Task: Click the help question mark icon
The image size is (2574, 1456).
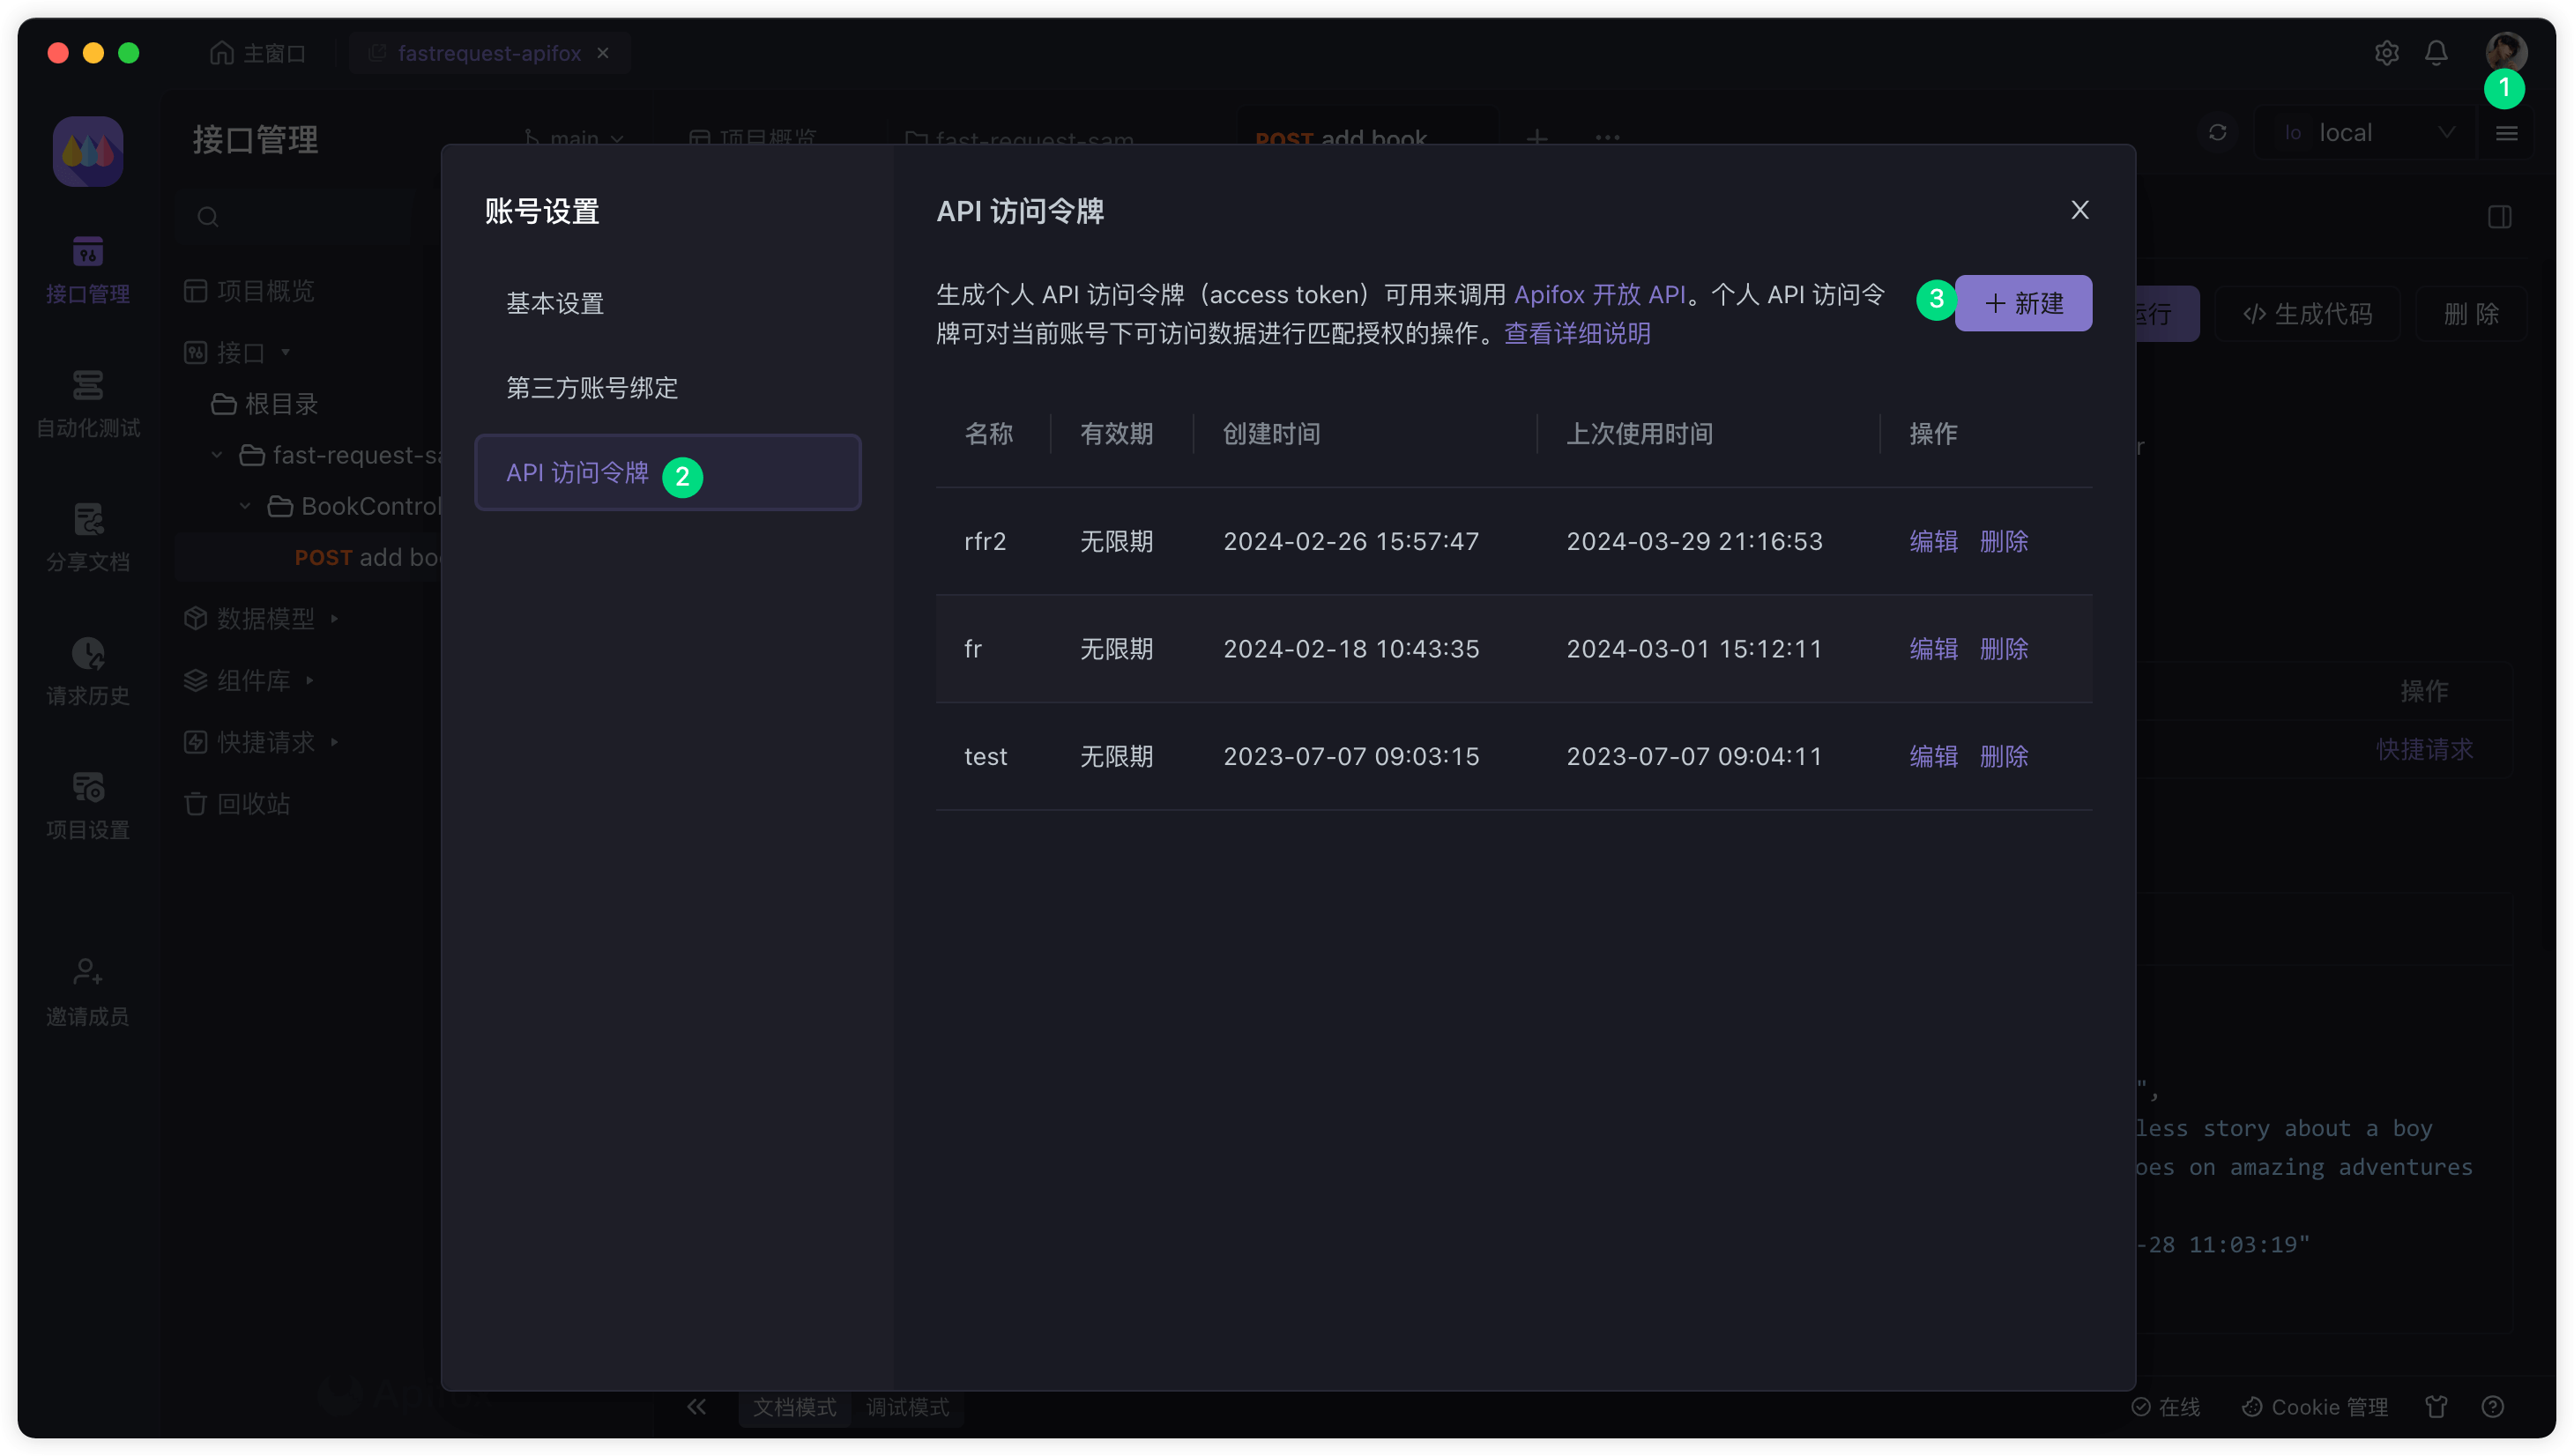Action: coord(2492,1406)
